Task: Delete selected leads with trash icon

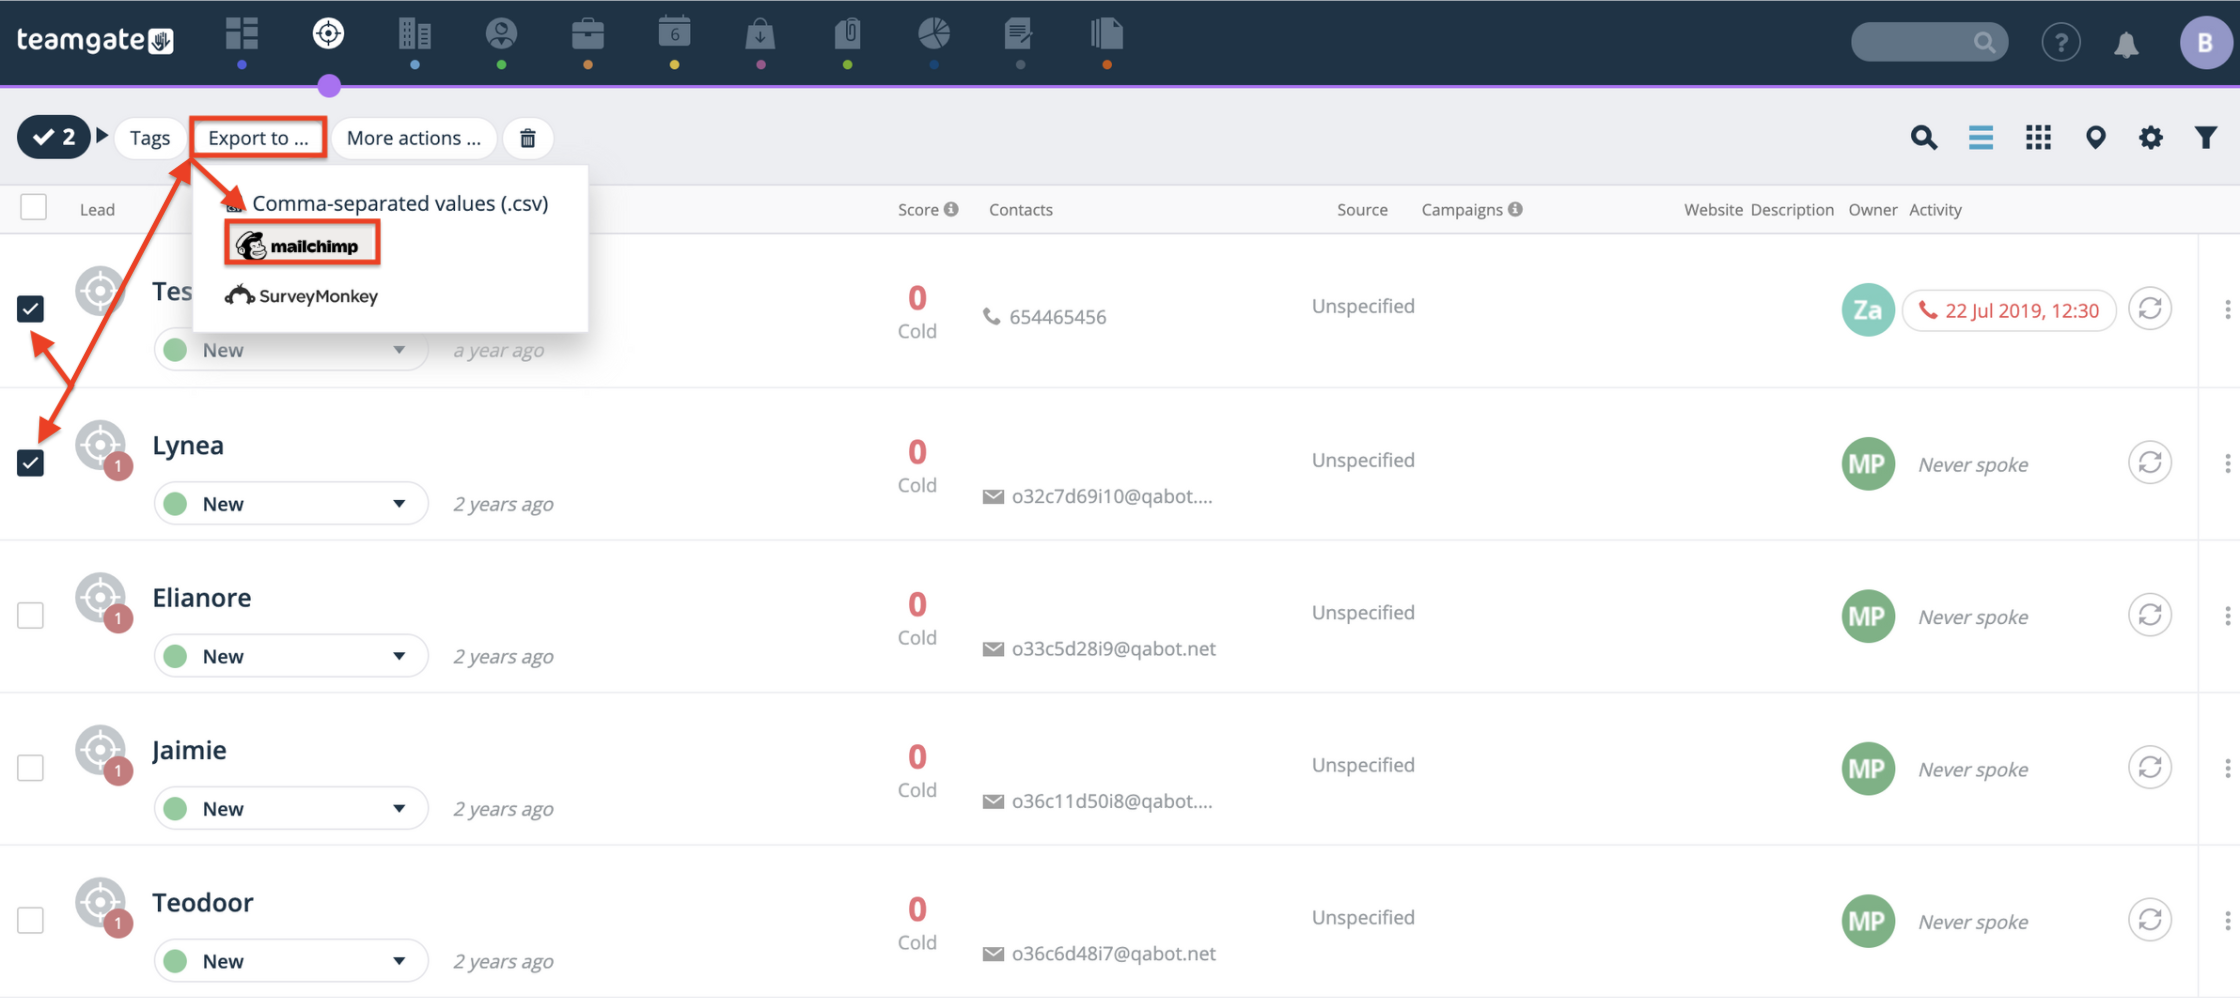Action: (528, 138)
